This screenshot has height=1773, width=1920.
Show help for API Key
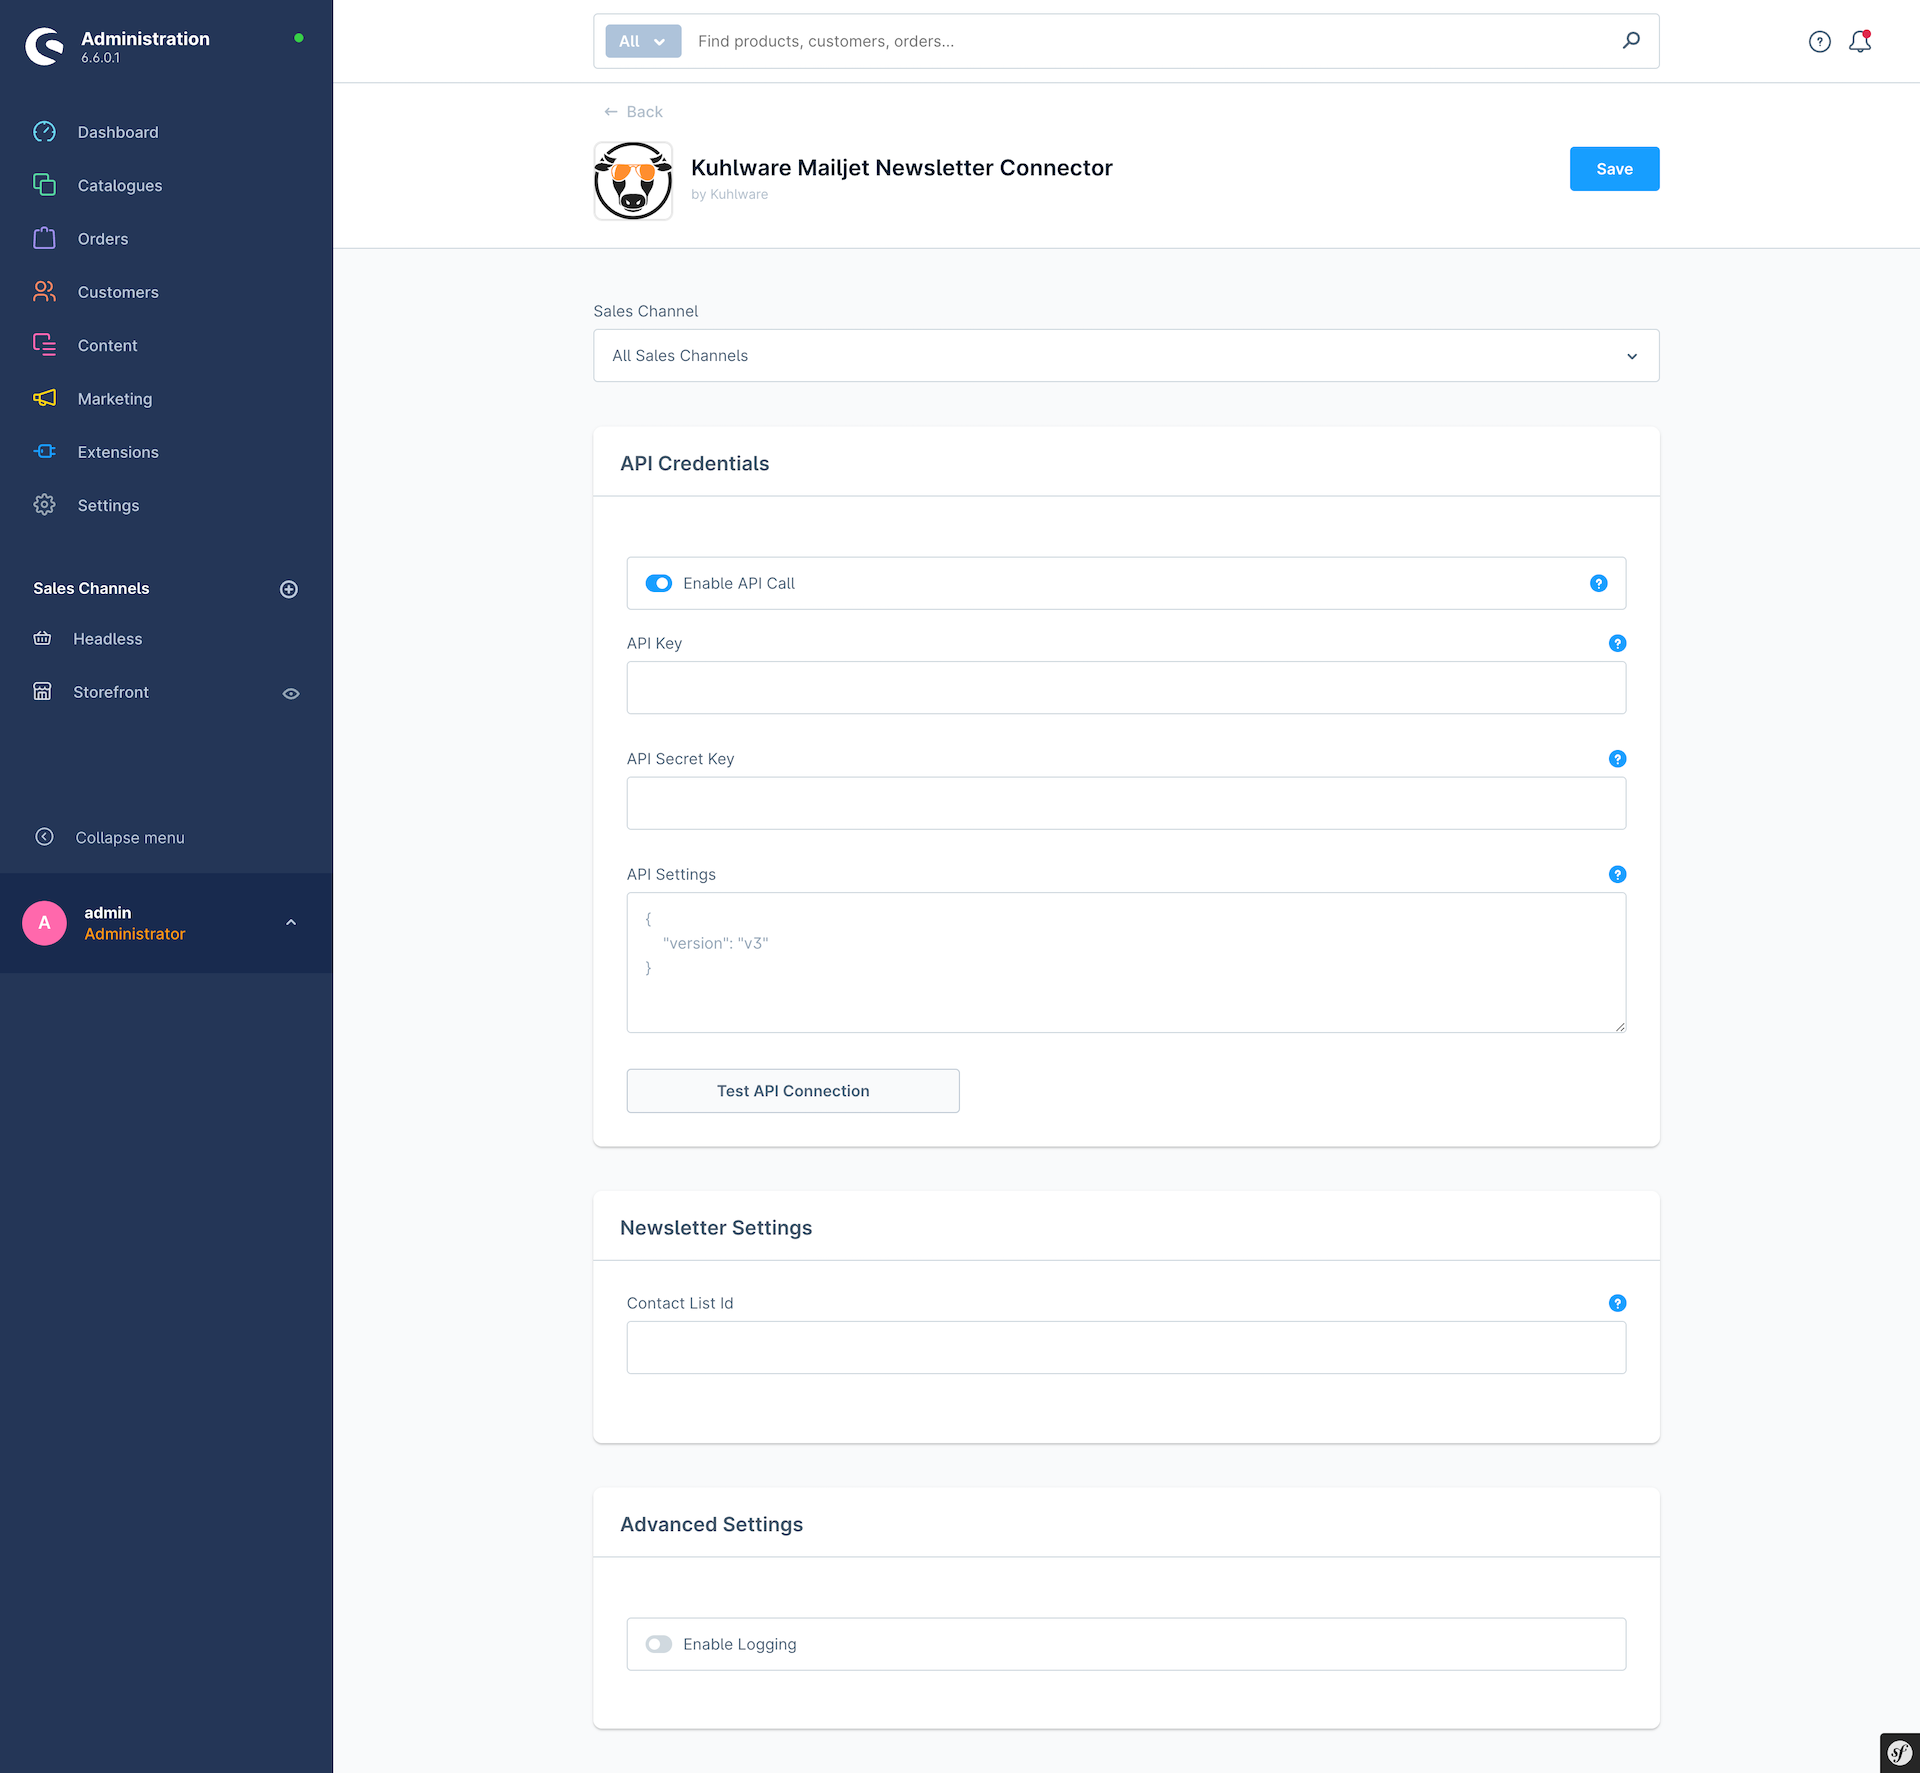pyautogui.click(x=1617, y=643)
